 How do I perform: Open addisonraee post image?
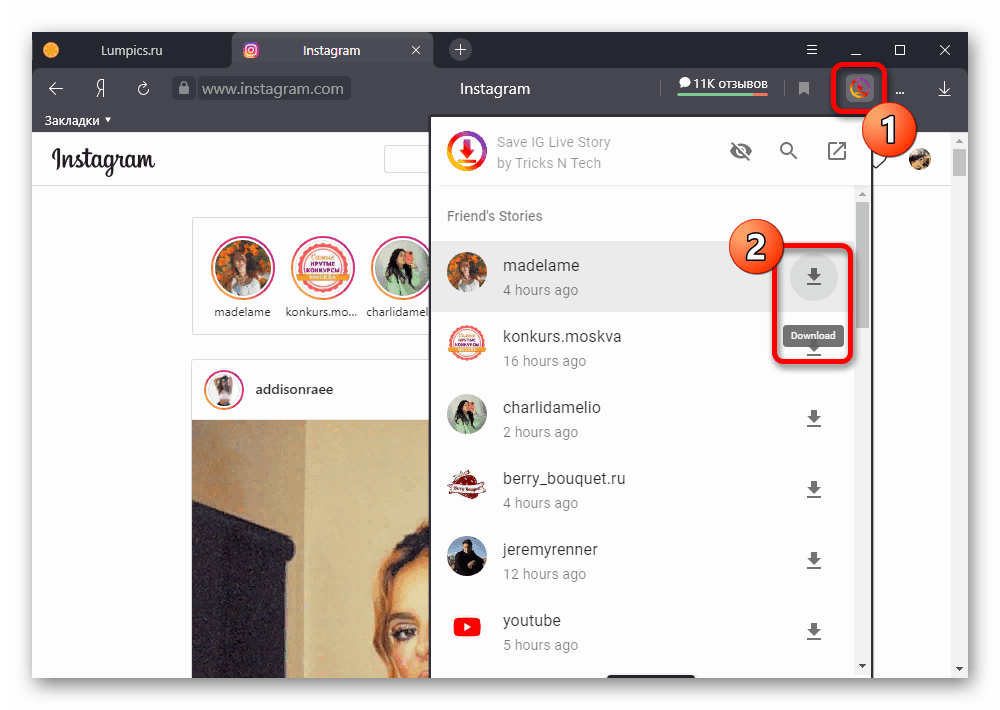coord(311,549)
